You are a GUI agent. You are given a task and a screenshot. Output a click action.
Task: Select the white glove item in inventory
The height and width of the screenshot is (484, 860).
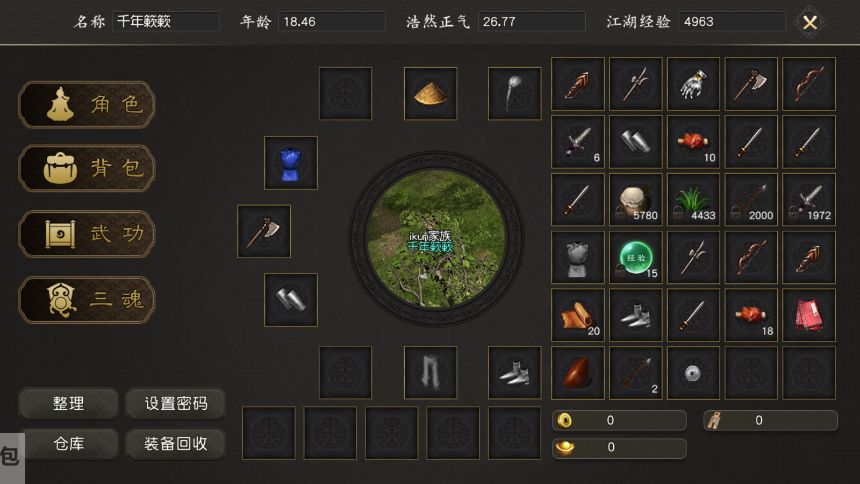693,84
